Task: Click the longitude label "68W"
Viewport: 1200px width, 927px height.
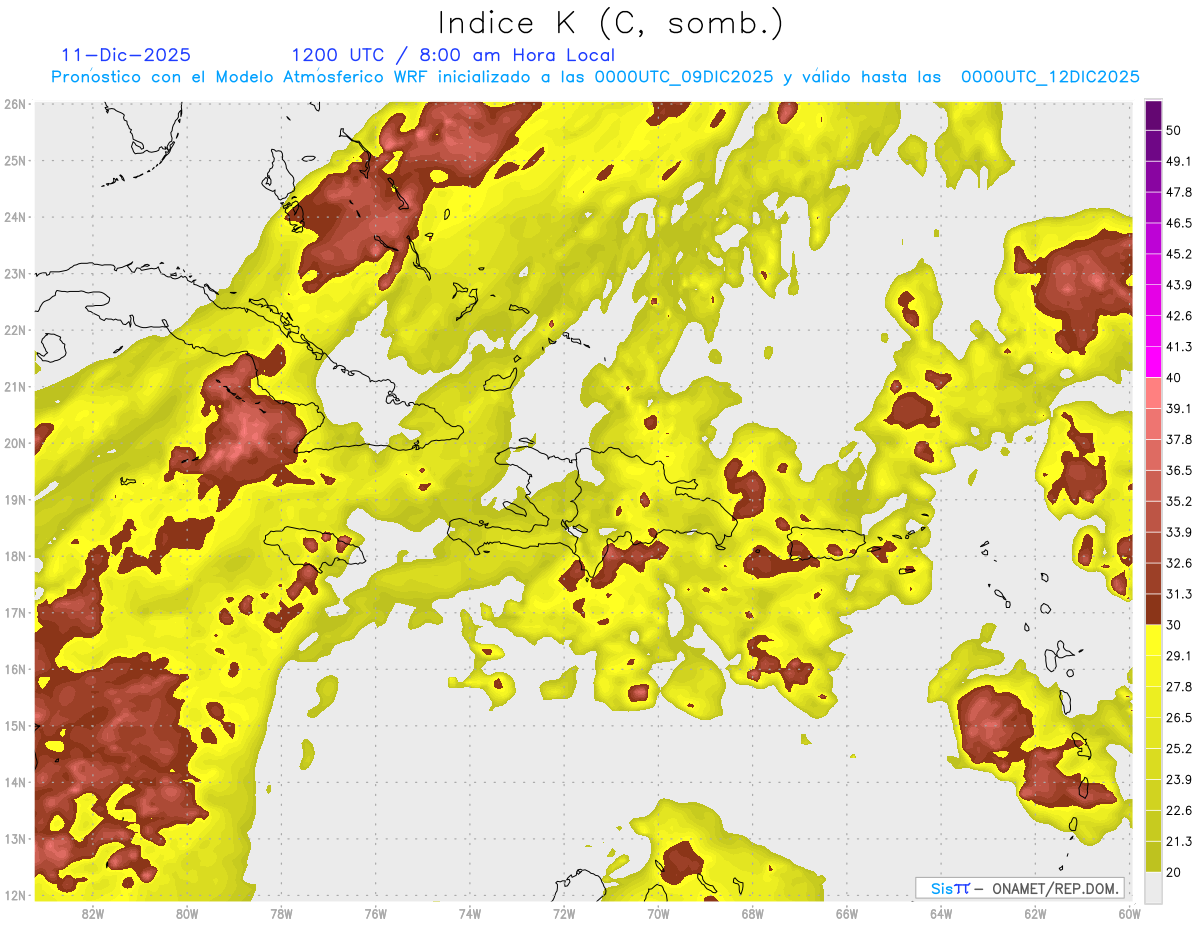Action: point(752,914)
